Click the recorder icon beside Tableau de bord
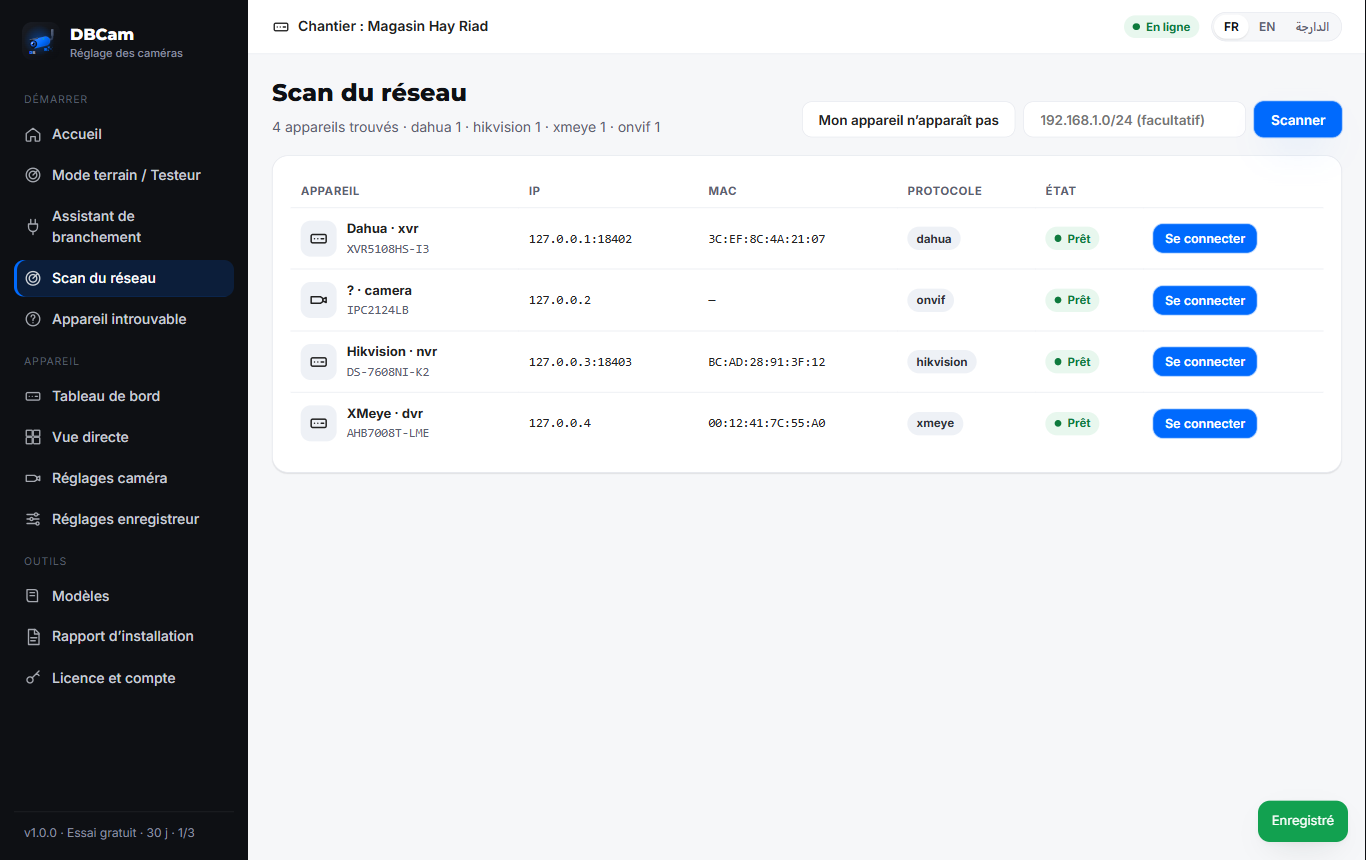1366x860 pixels. coord(33,397)
